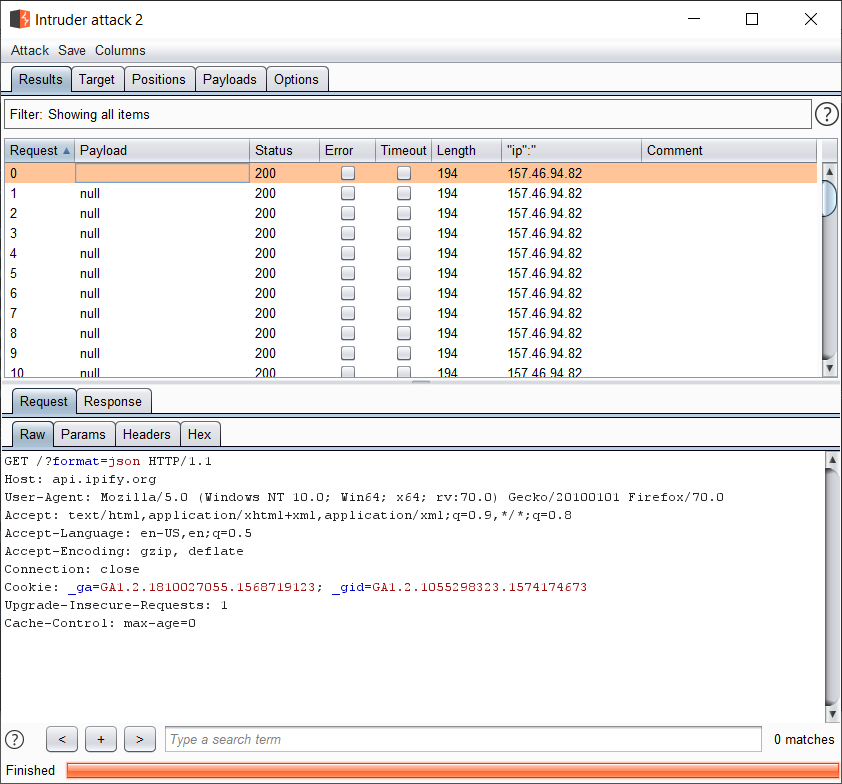Click the '+' search options button
Viewport: 842px width, 784px height.
[101, 739]
